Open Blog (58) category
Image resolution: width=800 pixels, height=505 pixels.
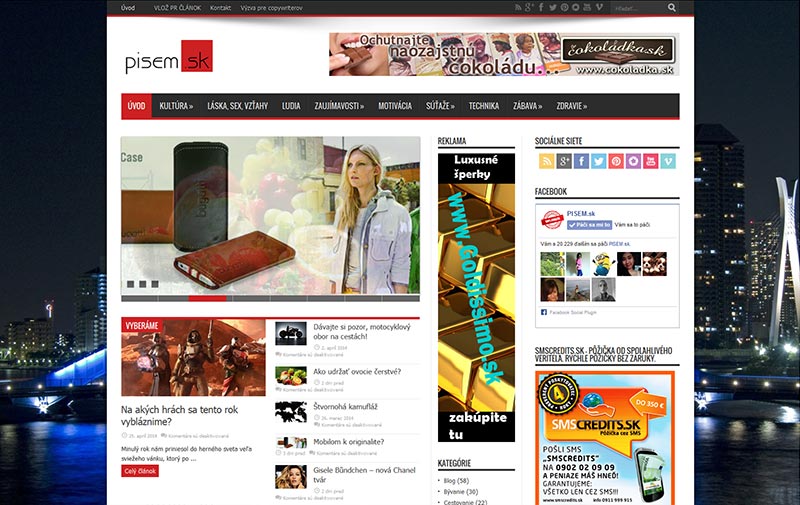[456, 481]
